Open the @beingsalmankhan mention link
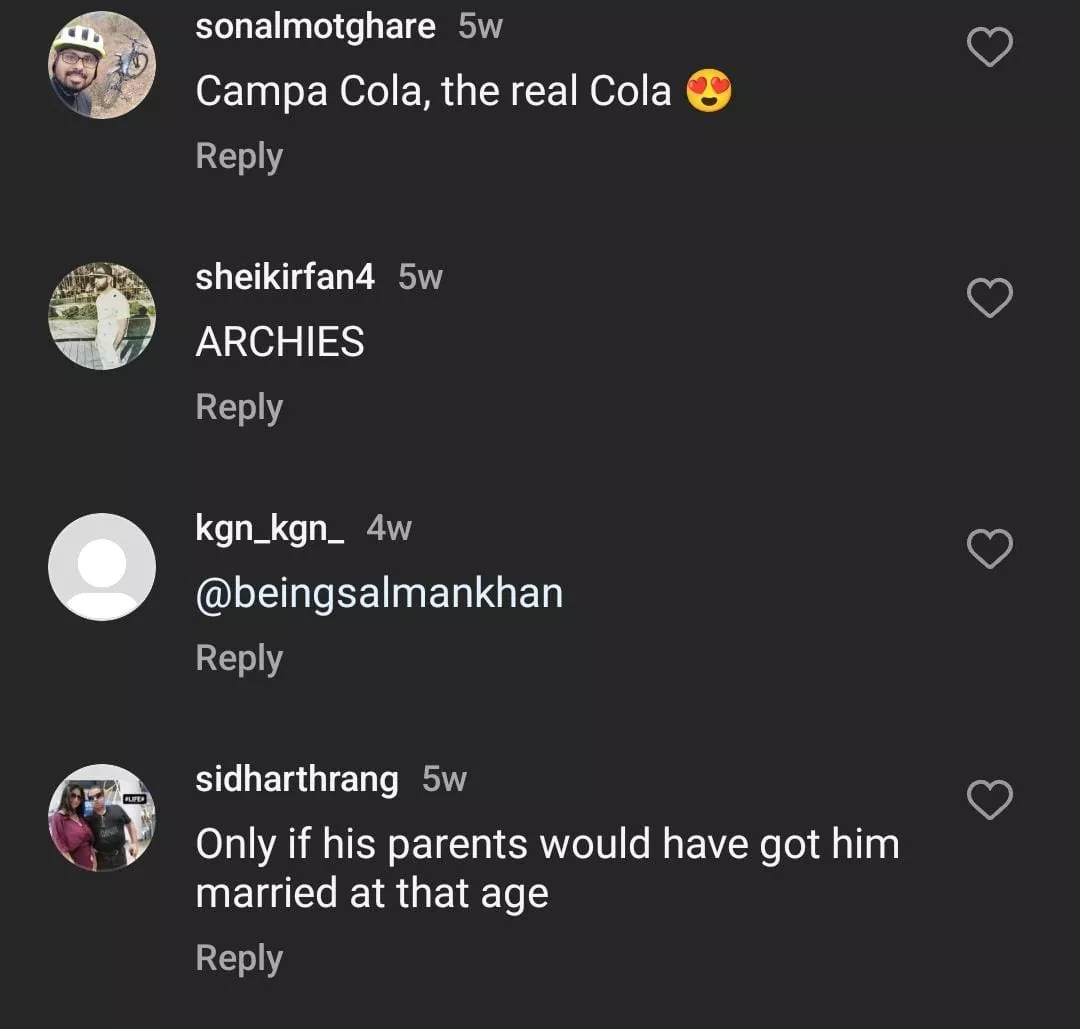Screen dimensions: 1080x1029 [x=379, y=594]
